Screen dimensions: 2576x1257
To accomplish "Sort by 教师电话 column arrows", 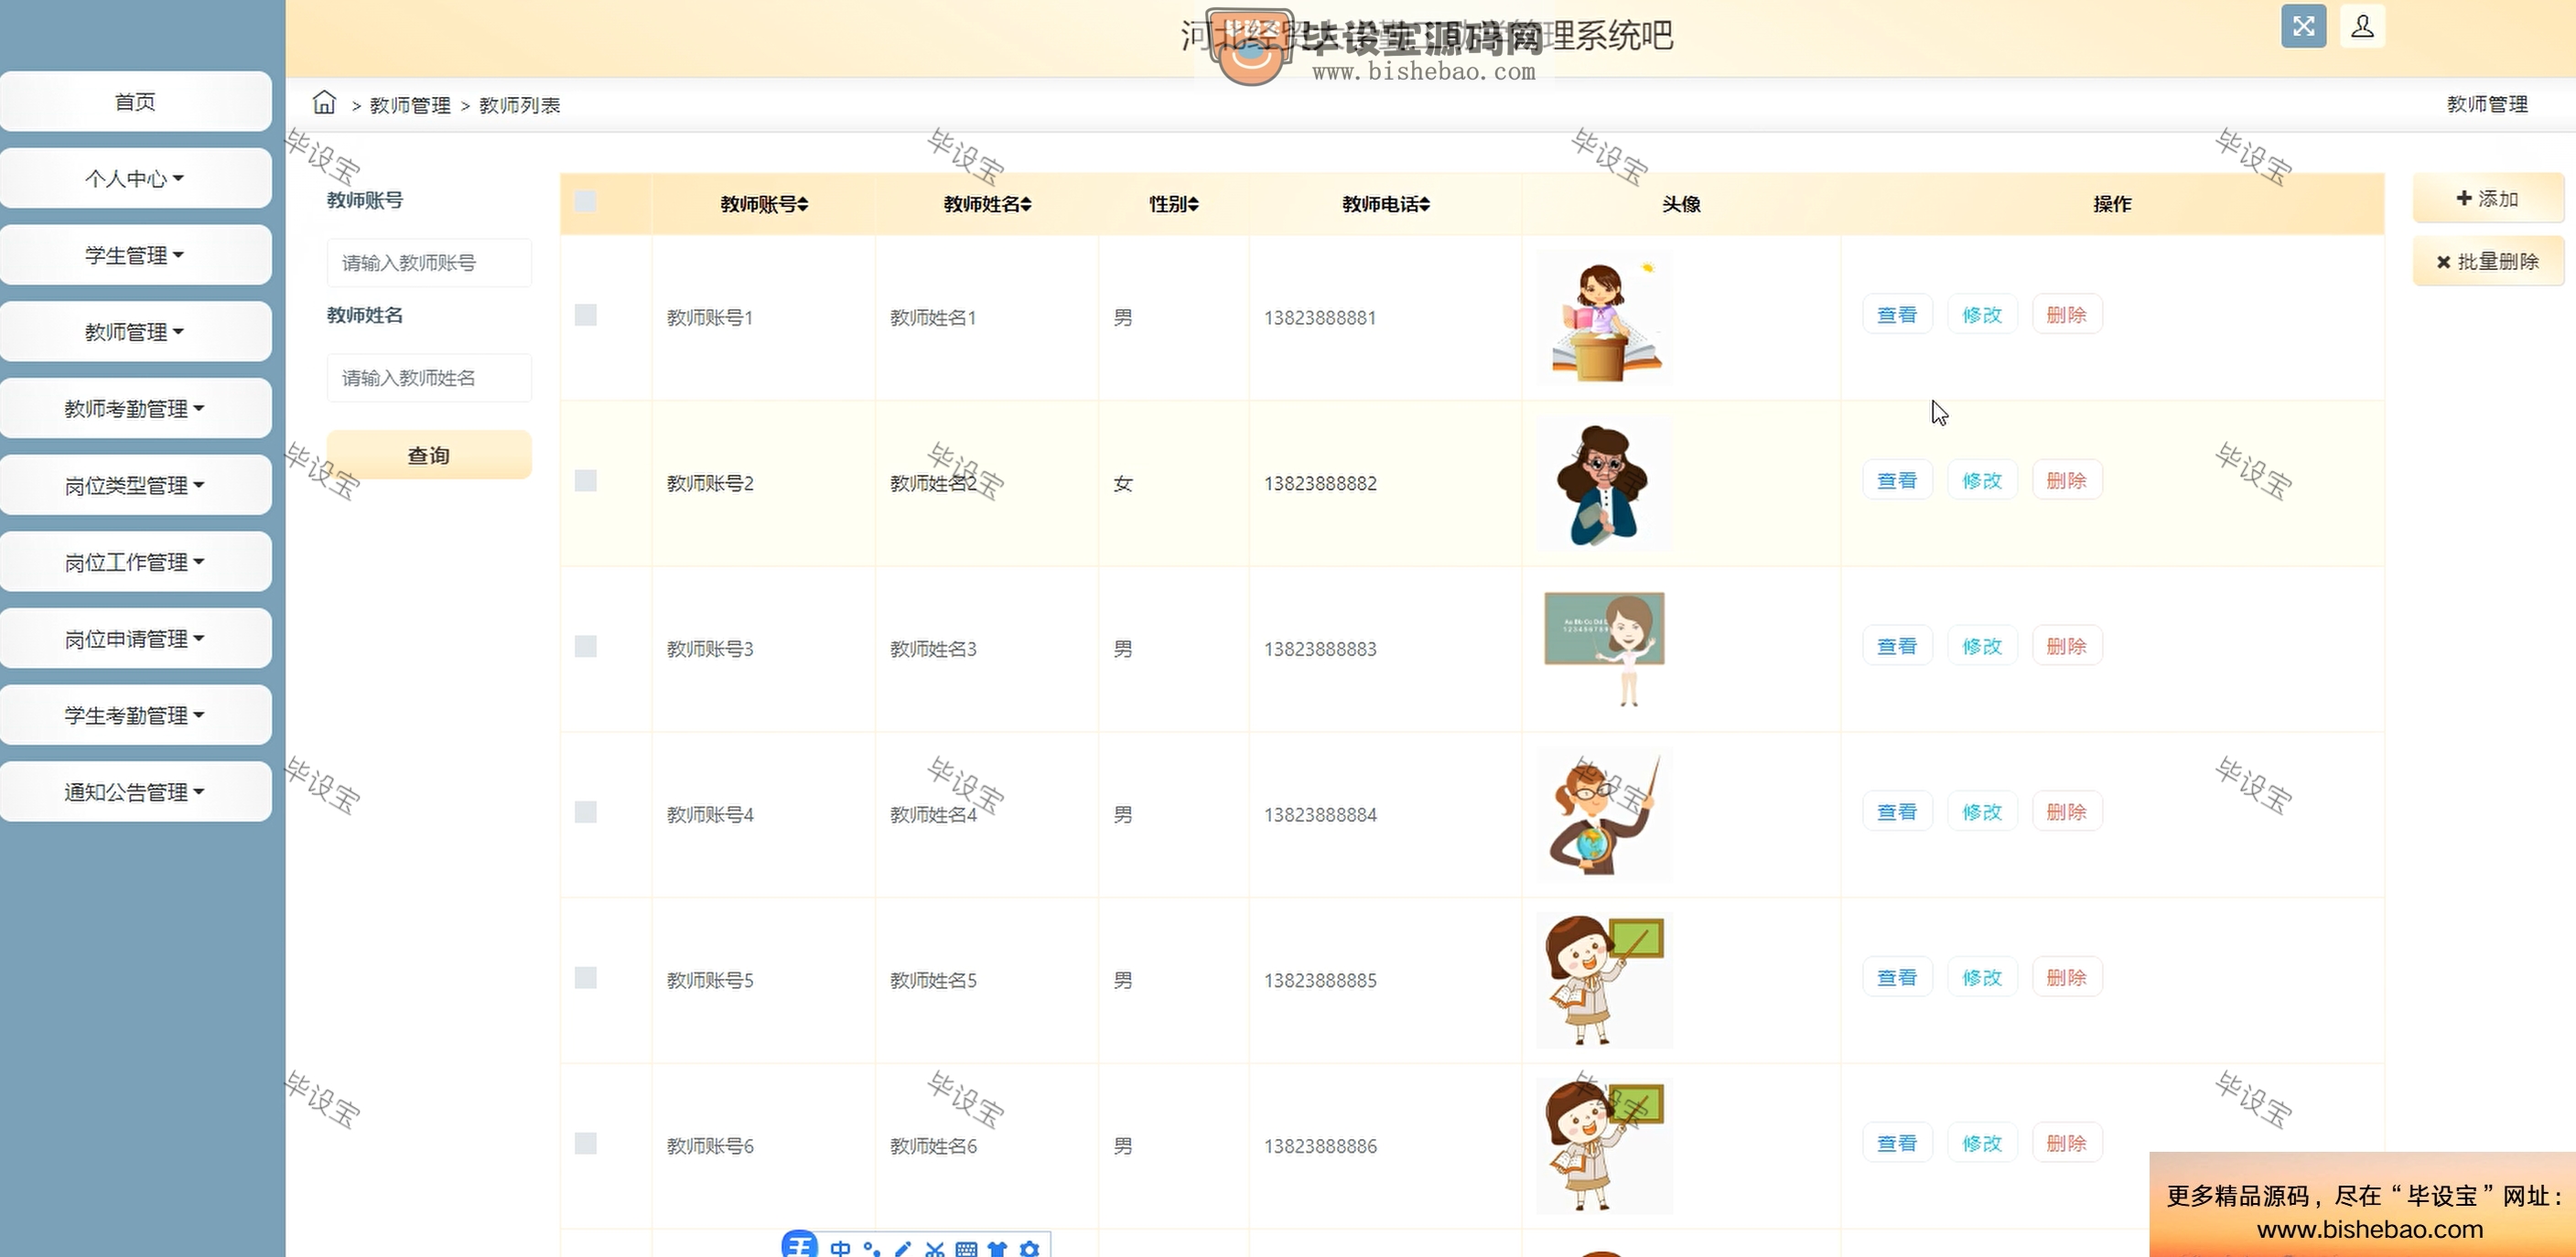I will [1424, 204].
